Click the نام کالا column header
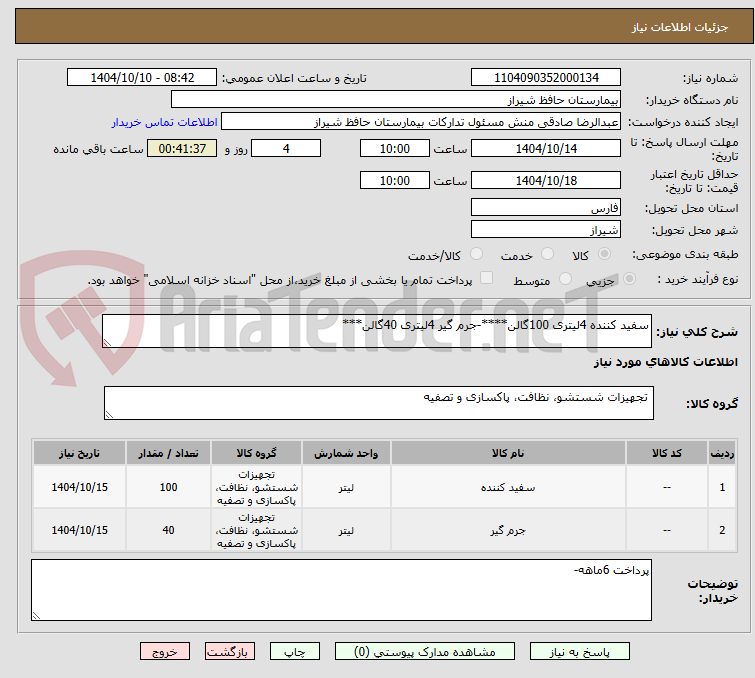This screenshot has width=755, height=678. click(x=508, y=453)
